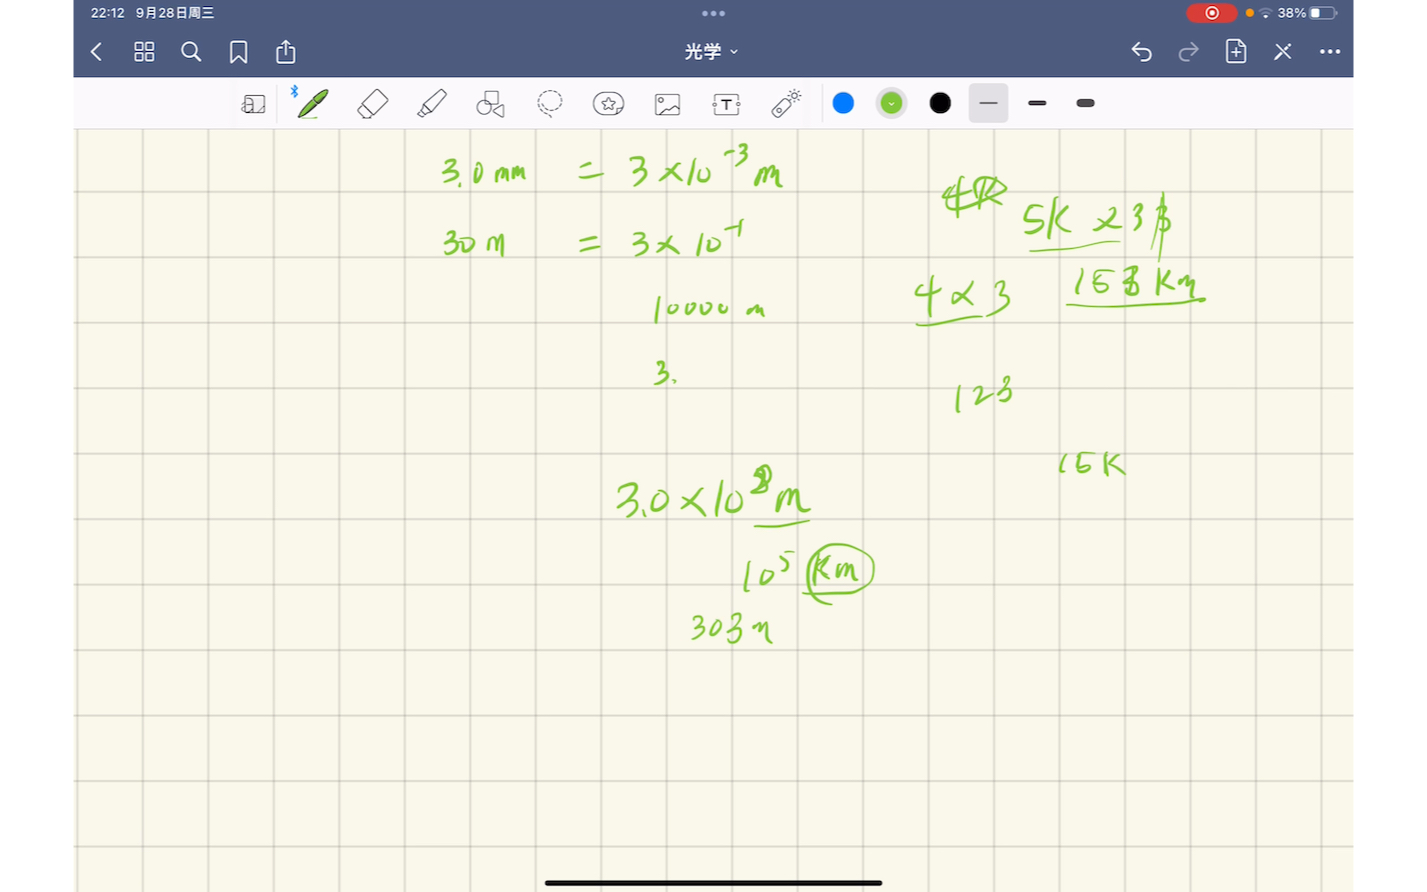Image resolution: width=1427 pixels, height=892 pixels.
Task: Expand the 光学 notebook title dropdown
Action: tap(711, 51)
